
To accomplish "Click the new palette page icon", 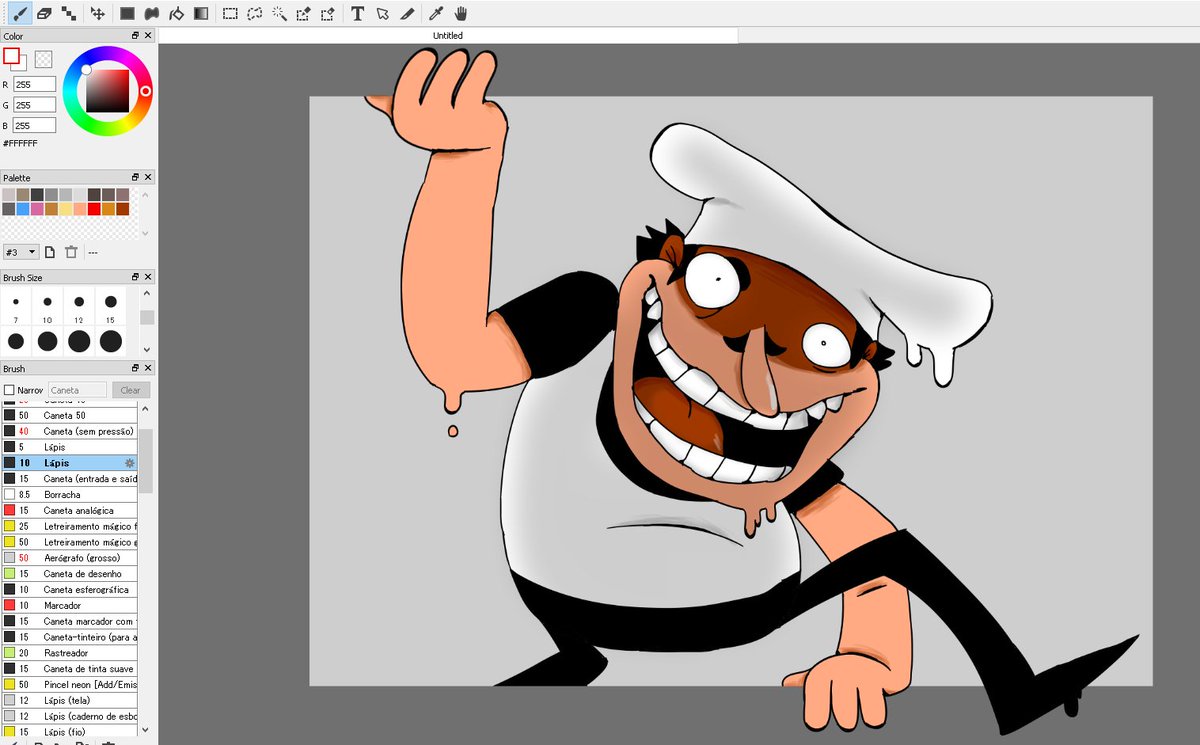I will [x=50, y=252].
